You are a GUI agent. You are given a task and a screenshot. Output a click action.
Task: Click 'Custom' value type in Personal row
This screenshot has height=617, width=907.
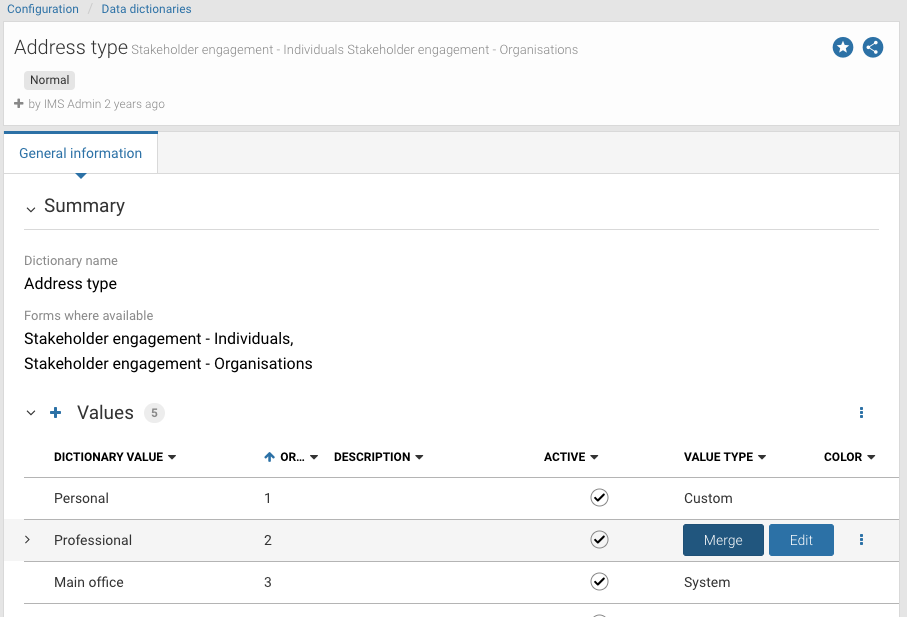708,498
